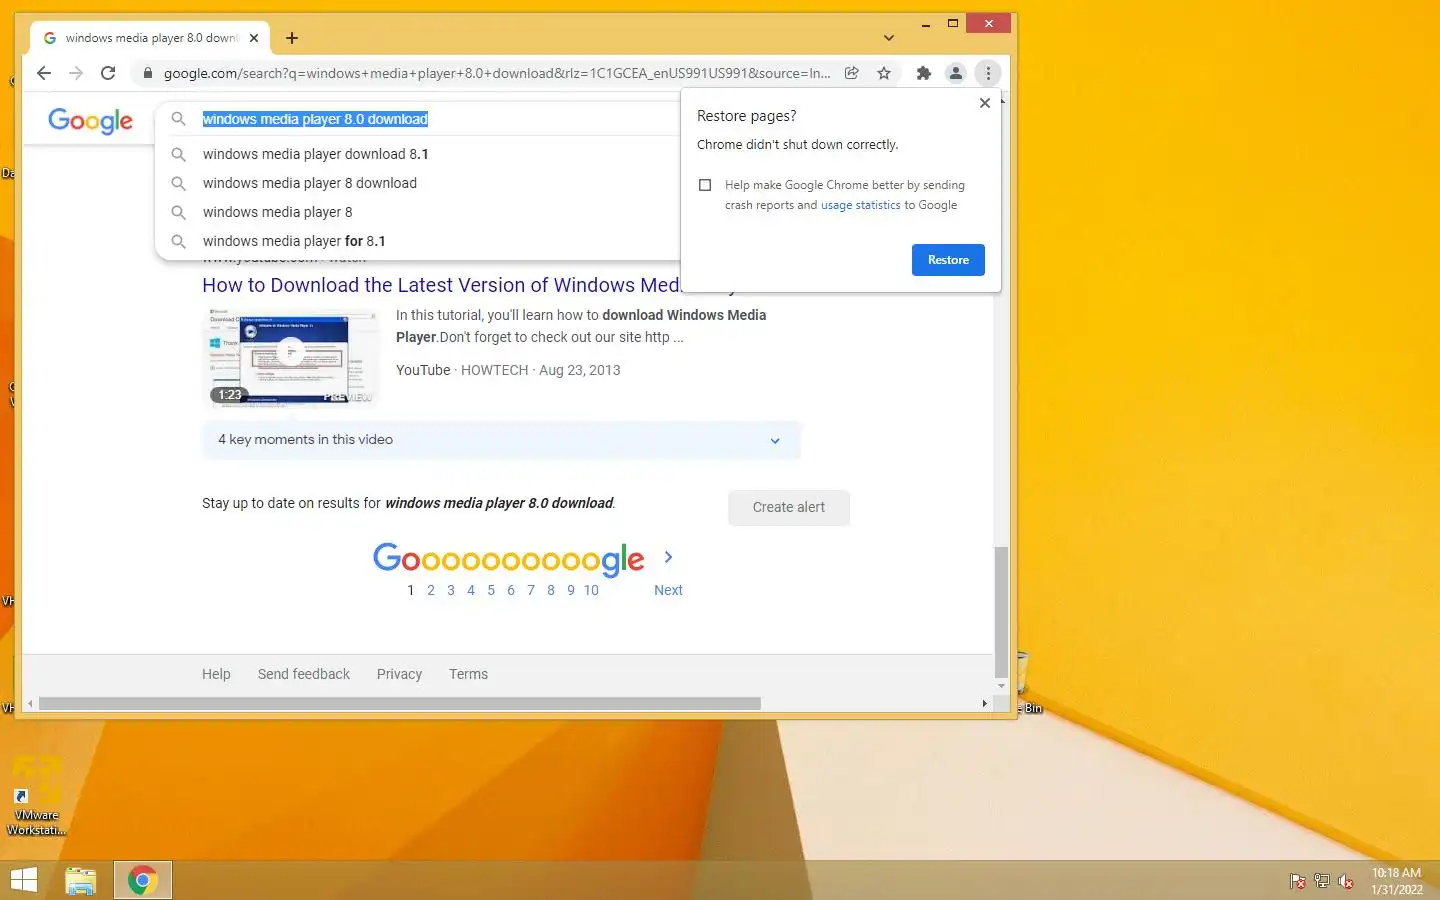Go to results page 3
Viewport: 1440px width, 900px height.
451,590
